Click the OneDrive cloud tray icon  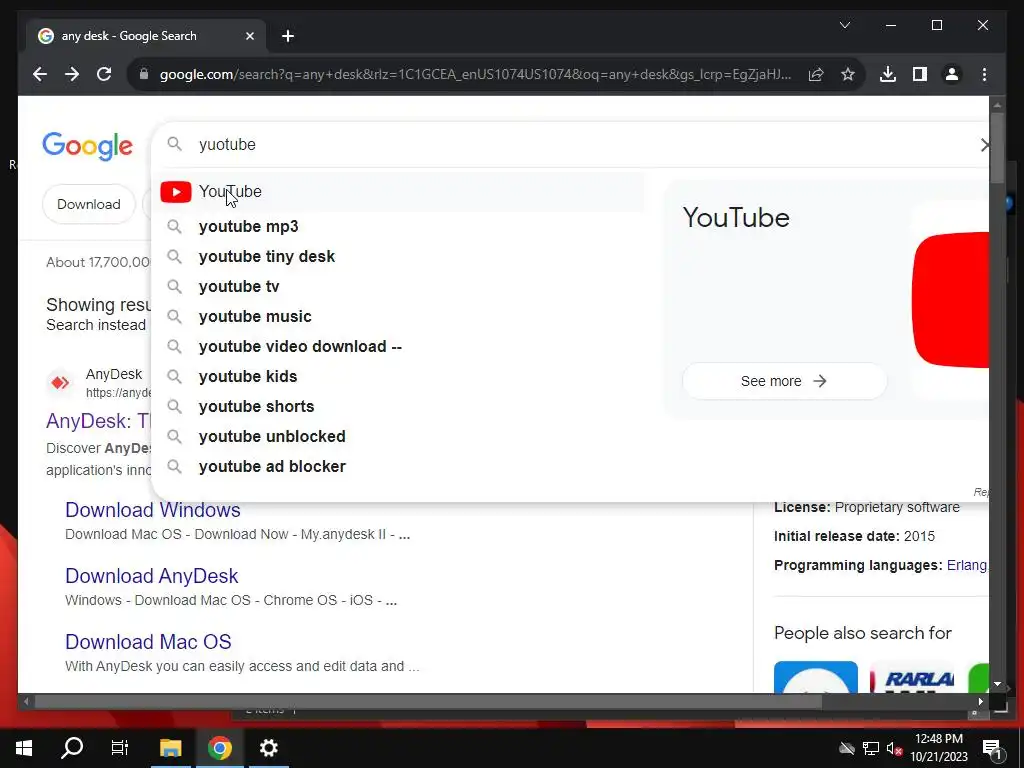847,748
